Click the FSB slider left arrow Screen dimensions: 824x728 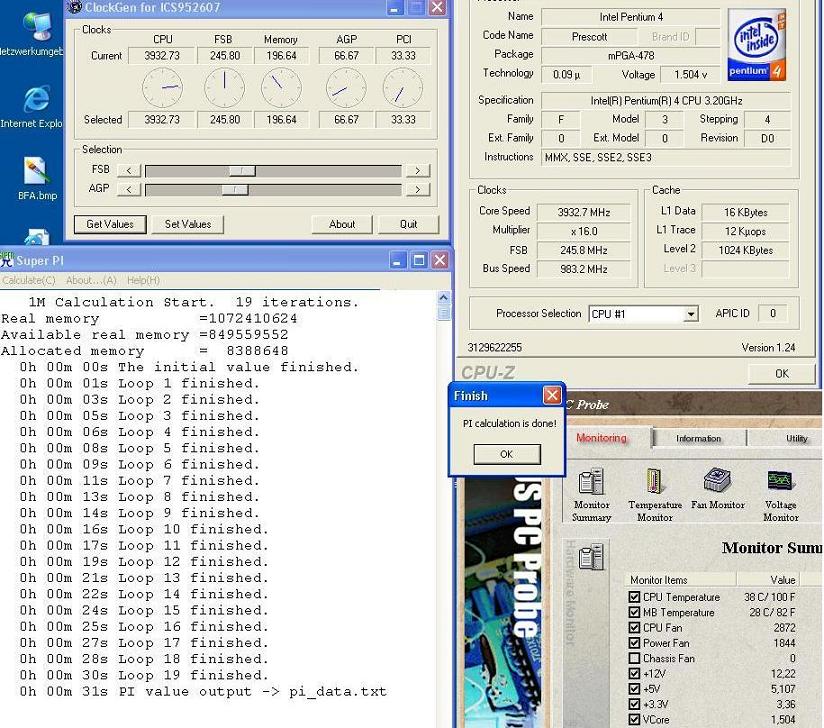(x=129, y=170)
